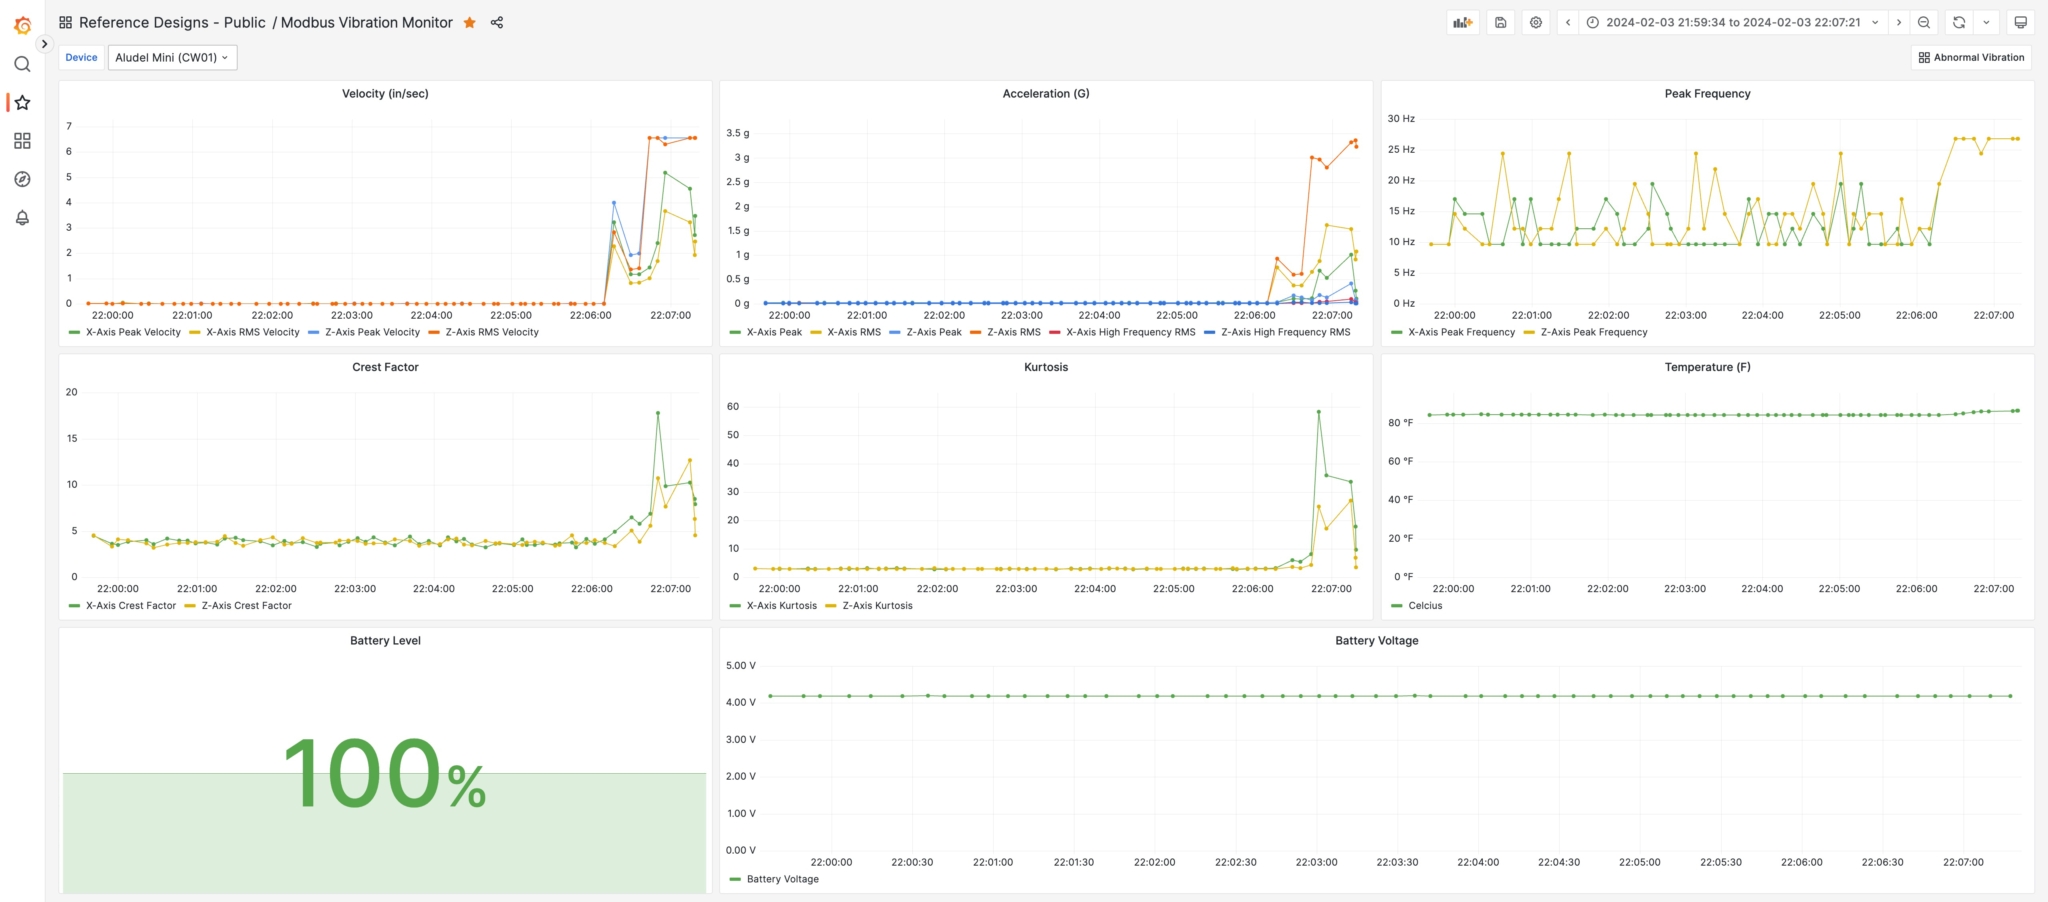Open dashboard settings with the gear icon
This screenshot has width=2048, height=902.
(1535, 22)
